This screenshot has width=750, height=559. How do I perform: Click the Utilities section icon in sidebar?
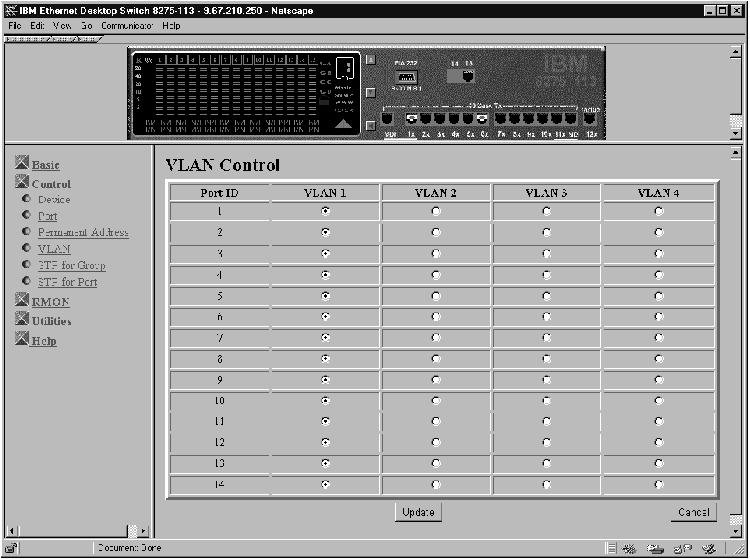(x=23, y=321)
